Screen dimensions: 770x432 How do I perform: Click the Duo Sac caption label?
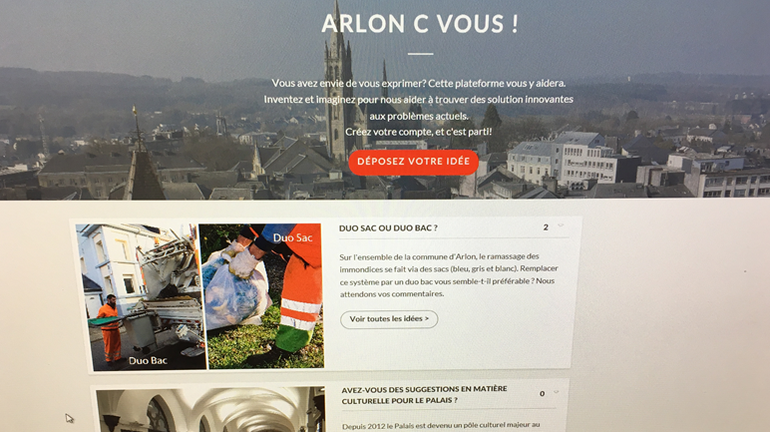click(x=293, y=238)
